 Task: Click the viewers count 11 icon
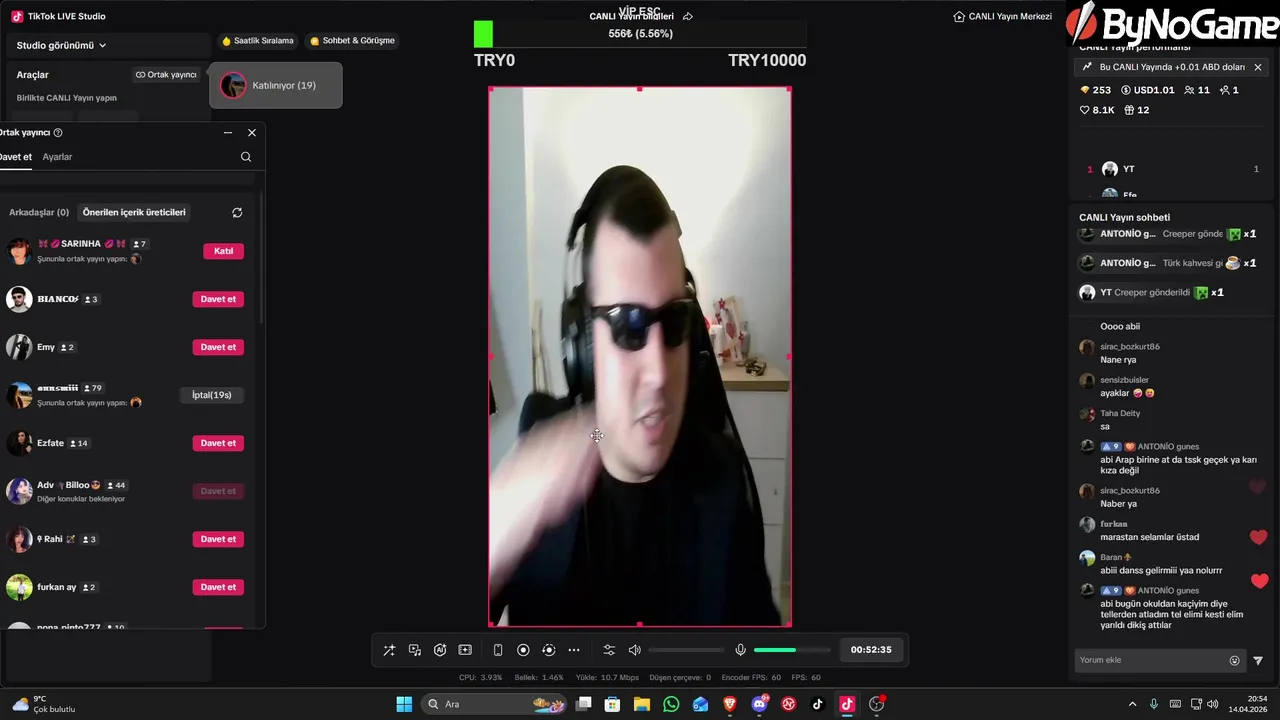[1197, 90]
